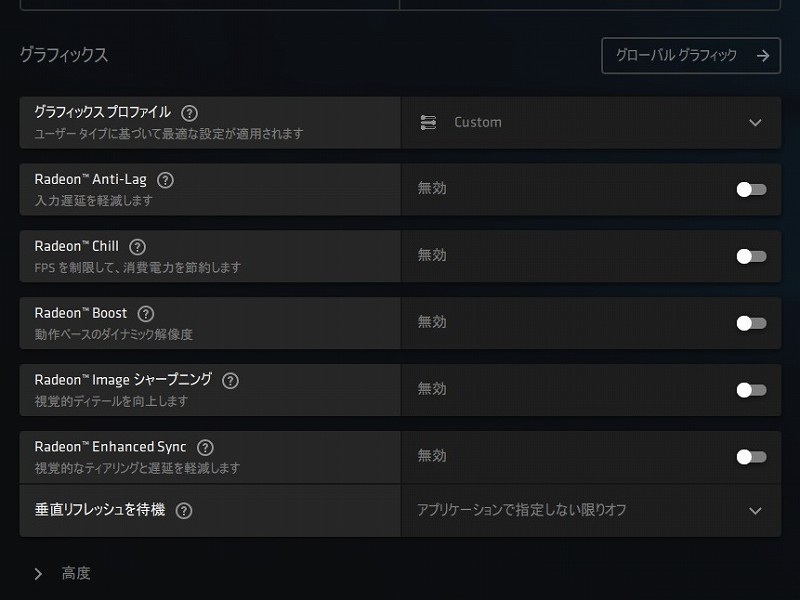Click the 垂直リフレッシュを待機 setting label
This screenshot has height=600, width=800.
coord(99,510)
